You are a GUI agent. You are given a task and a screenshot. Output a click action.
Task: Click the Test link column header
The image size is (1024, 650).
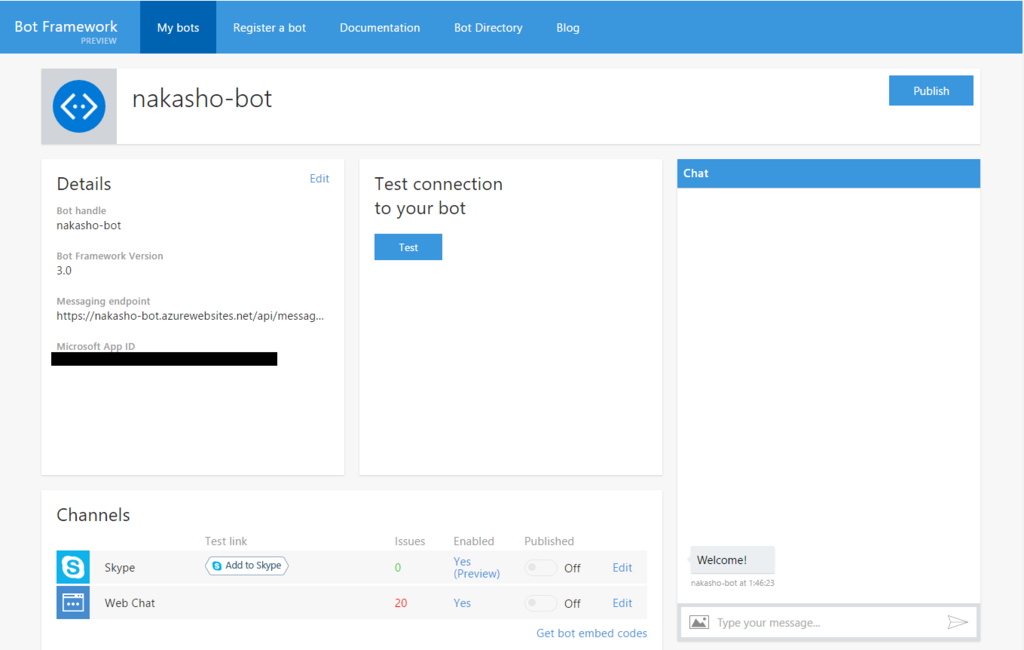(x=226, y=541)
